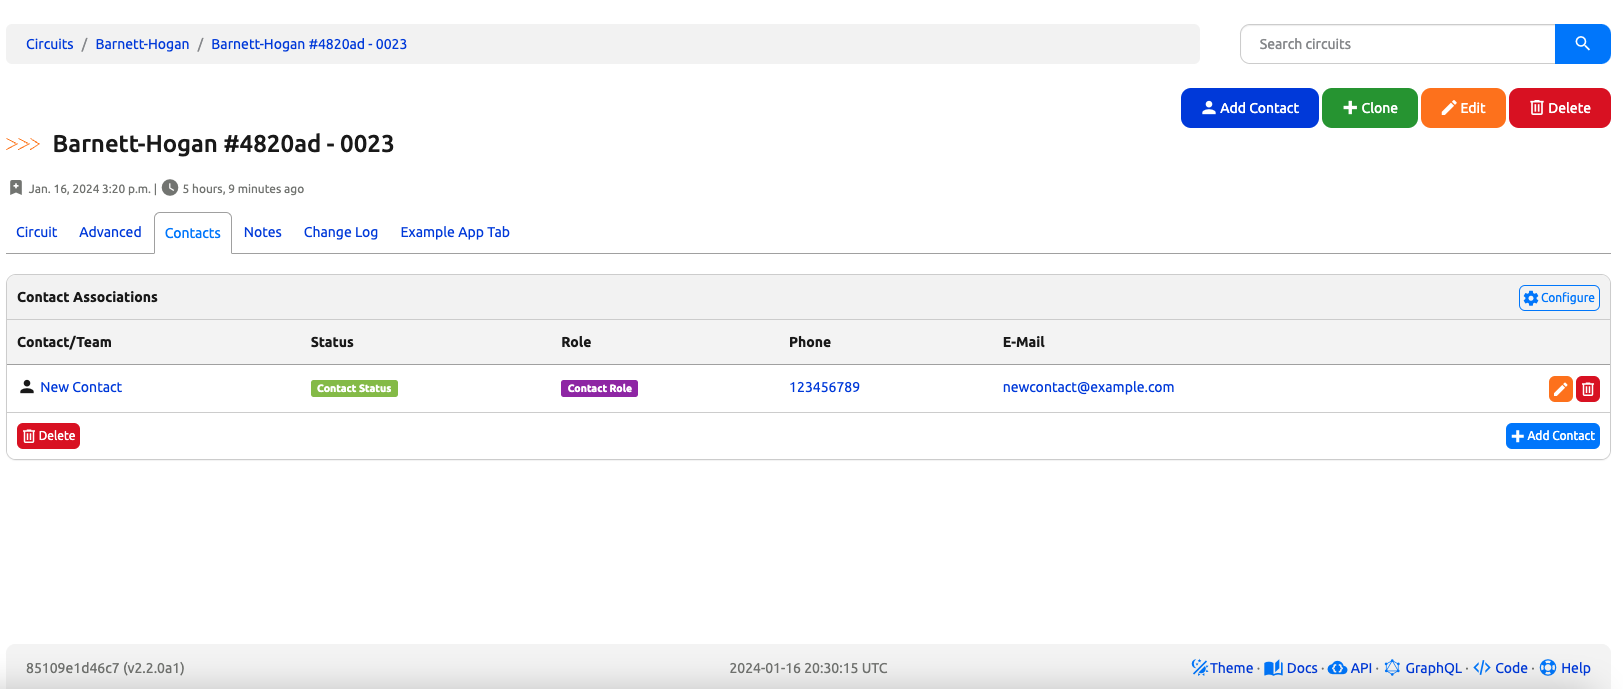This screenshot has height=689, width=1623.
Task: Click the red Delete button below table
Action: pos(48,436)
